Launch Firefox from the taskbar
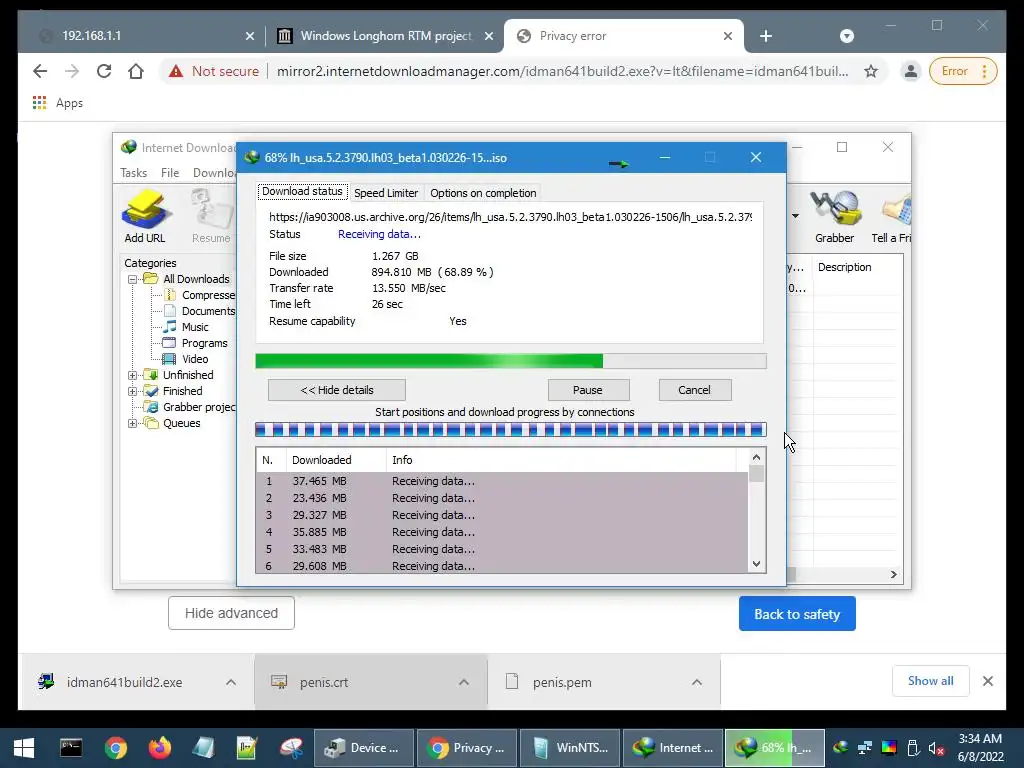Image resolution: width=1024 pixels, height=768 pixels. (x=159, y=748)
